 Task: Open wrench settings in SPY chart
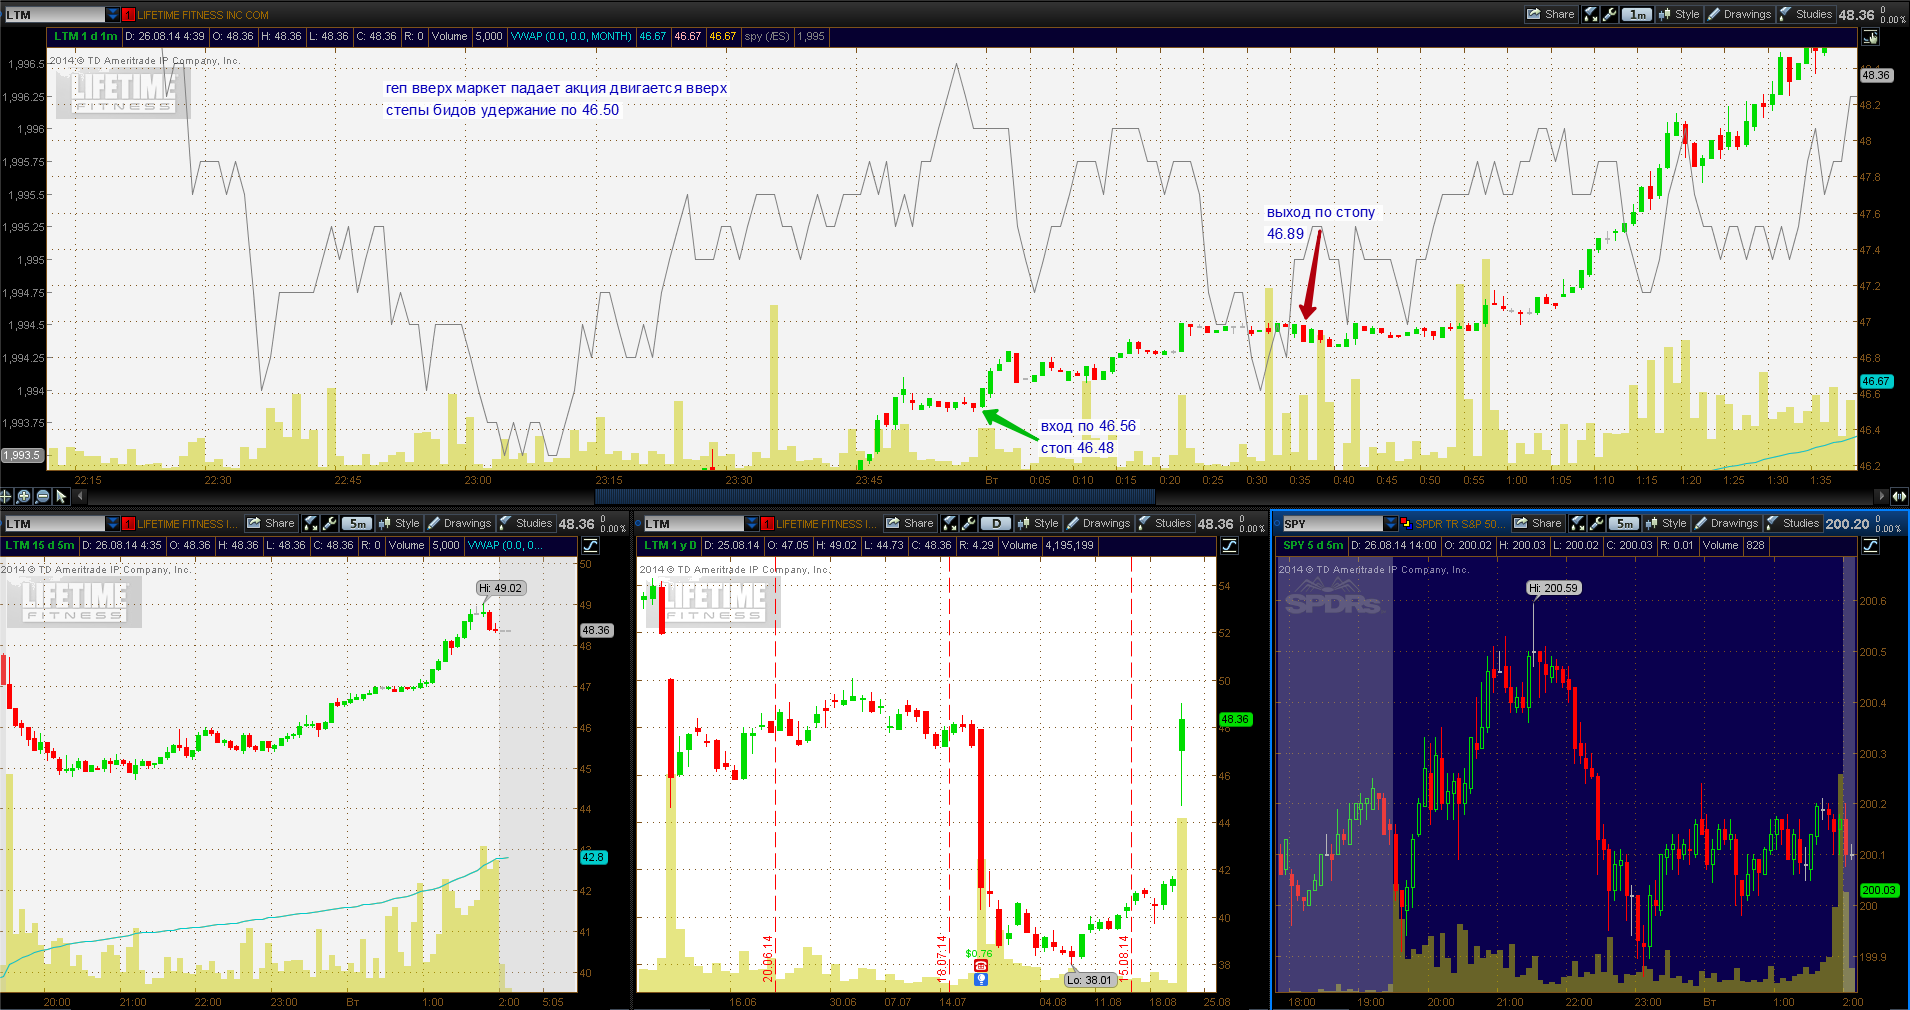[1596, 523]
